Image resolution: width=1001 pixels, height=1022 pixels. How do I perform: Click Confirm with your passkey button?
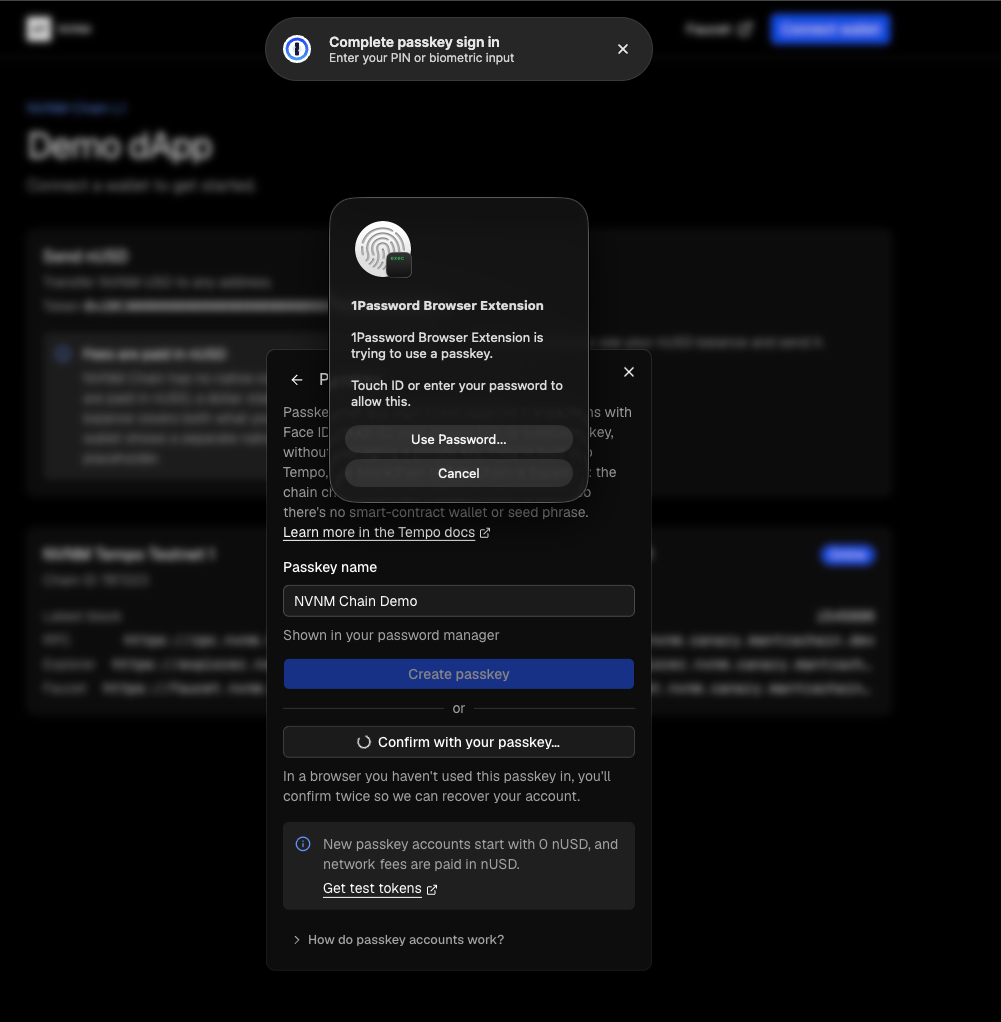(459, 742)
